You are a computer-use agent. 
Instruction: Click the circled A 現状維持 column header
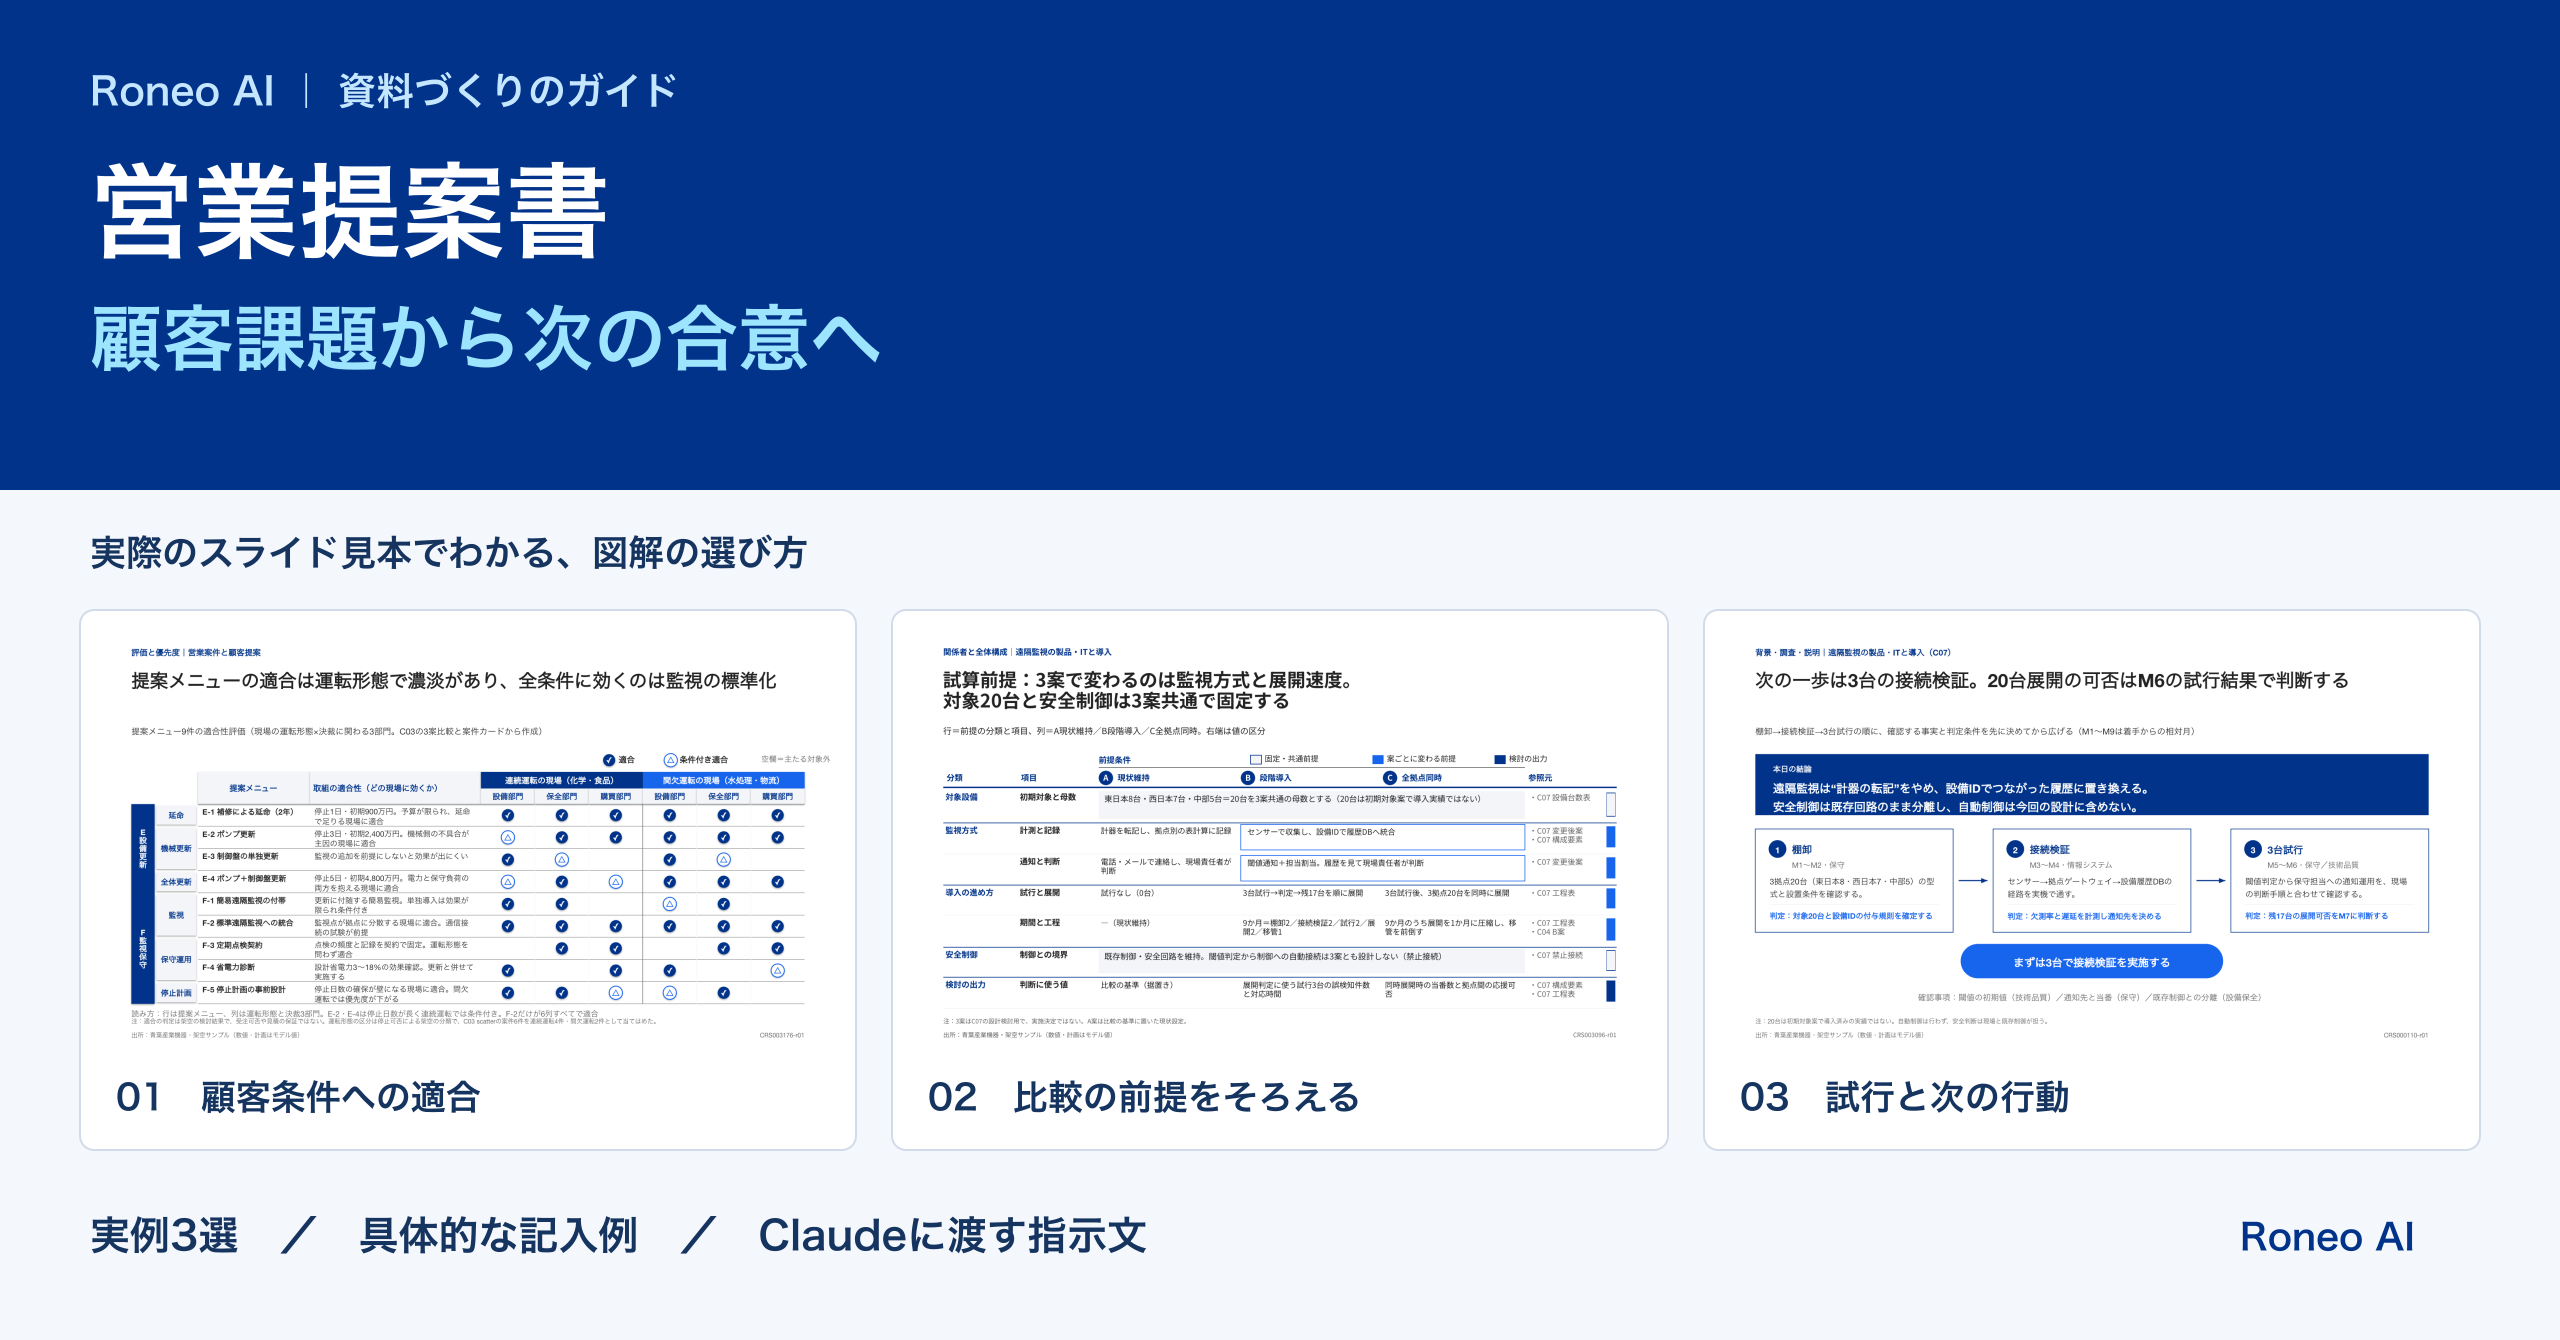(1125, 778)
